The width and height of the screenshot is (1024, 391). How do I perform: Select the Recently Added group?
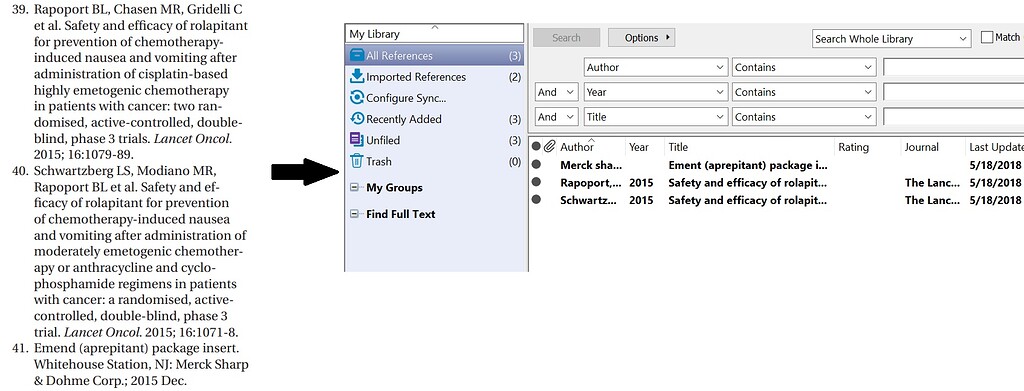[435, 119]
